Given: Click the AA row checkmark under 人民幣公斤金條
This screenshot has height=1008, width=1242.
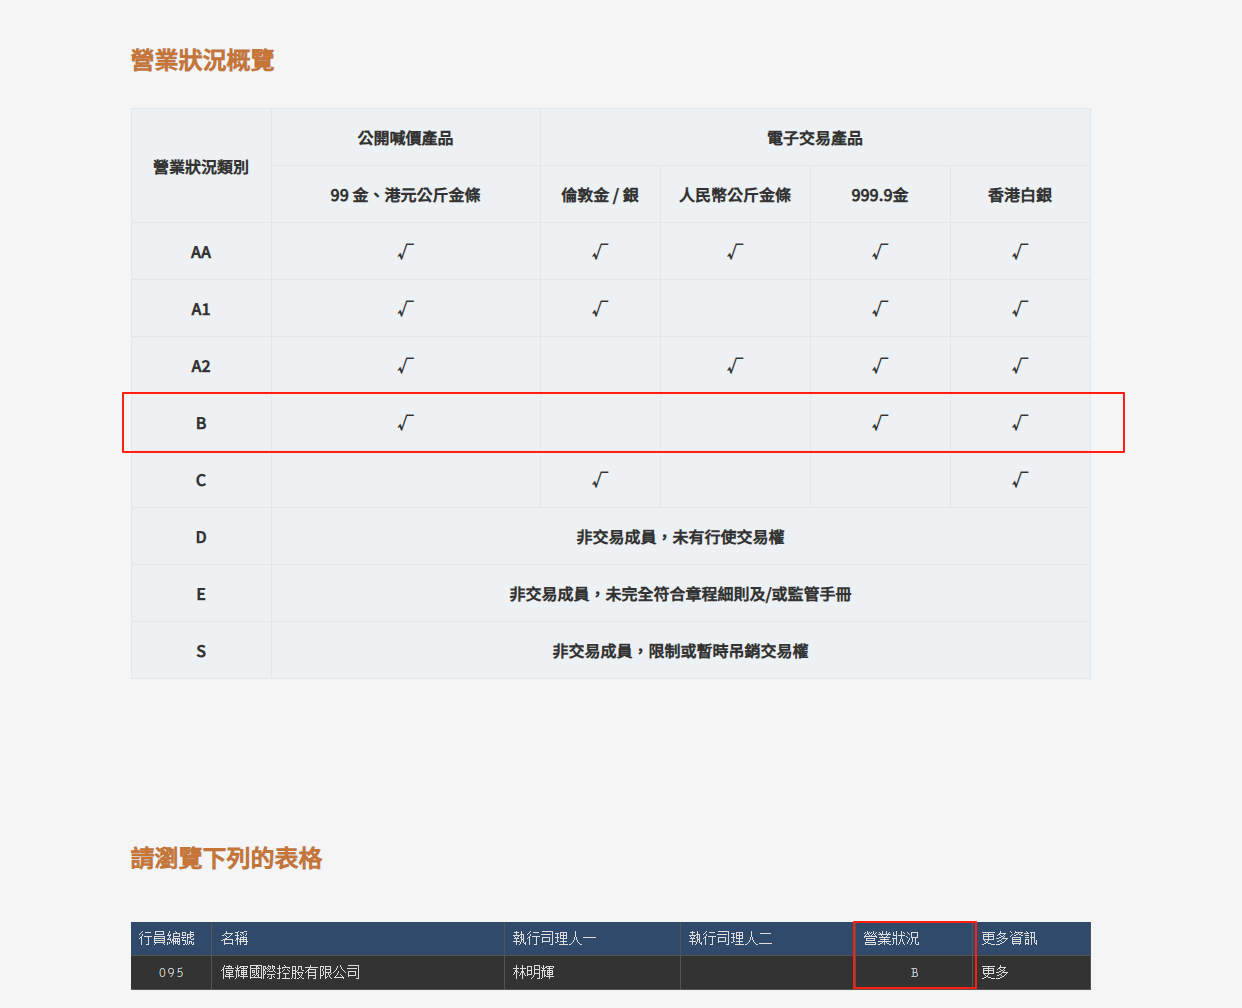Looking at the screenshot, I should (735, 252).
